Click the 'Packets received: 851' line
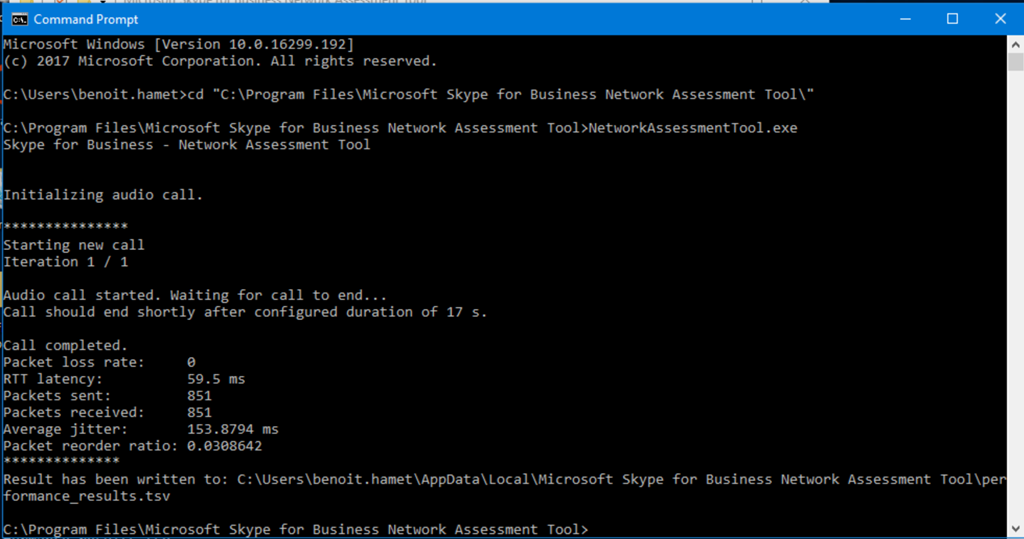Image resolution: width=1024 pixels, height=539 pixels. click(x=107, y=412)
